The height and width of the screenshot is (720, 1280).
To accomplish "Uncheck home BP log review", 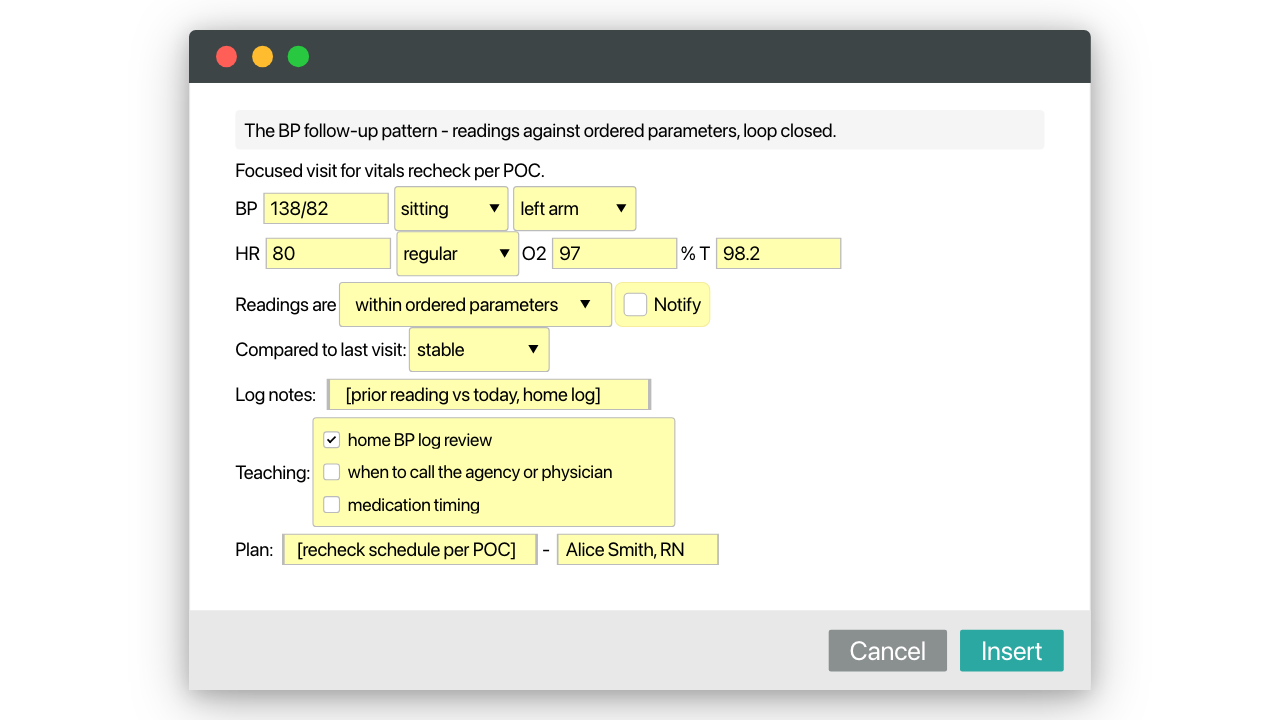I will click(332, 440).
